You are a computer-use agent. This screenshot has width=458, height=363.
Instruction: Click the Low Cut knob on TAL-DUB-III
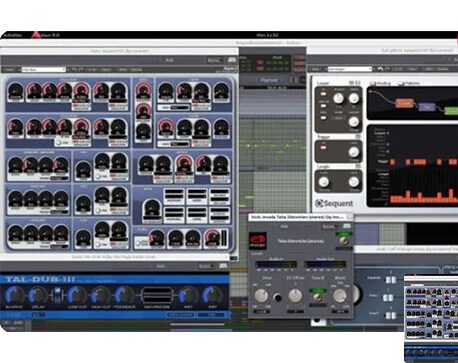[x=77, y=295]
